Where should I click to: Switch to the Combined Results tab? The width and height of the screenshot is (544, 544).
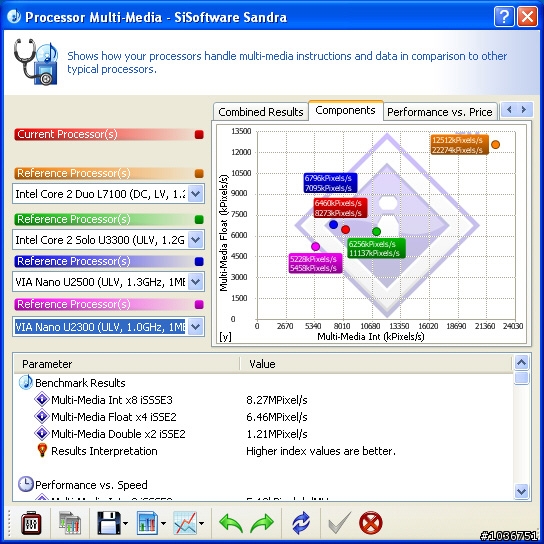(261, 112)
